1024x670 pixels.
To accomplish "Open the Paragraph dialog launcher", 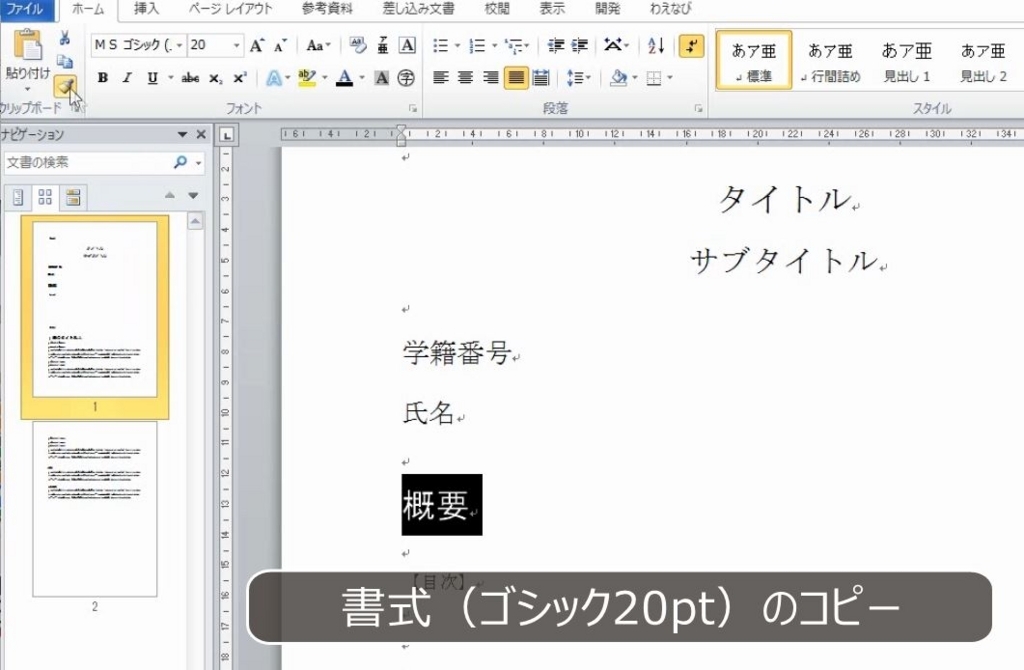I will pos(698,108).
